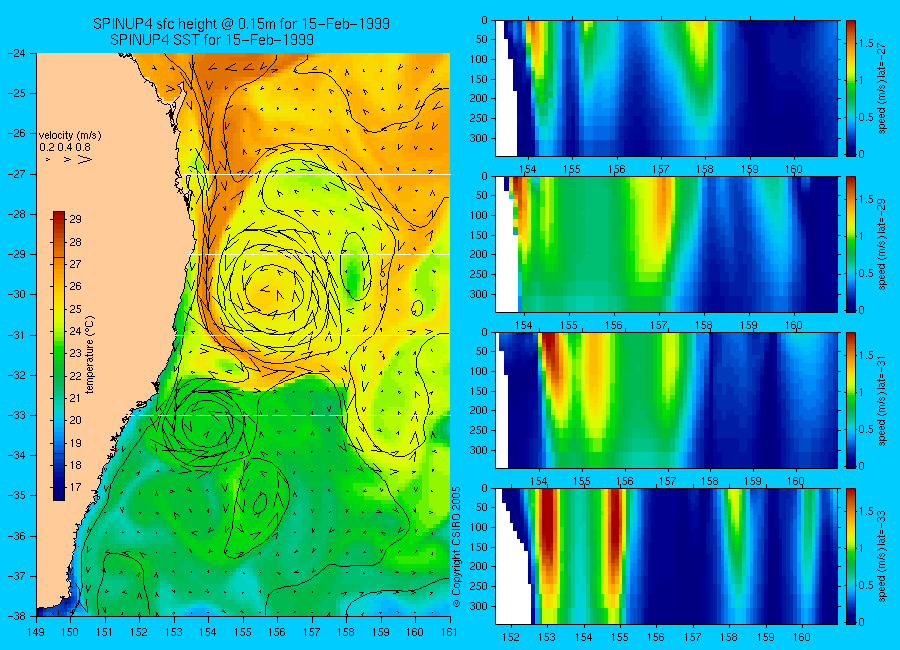This screenshot has height=650, width=900.
Task: Click the '155' longitude tick on SST map
Action: point(243,632)
